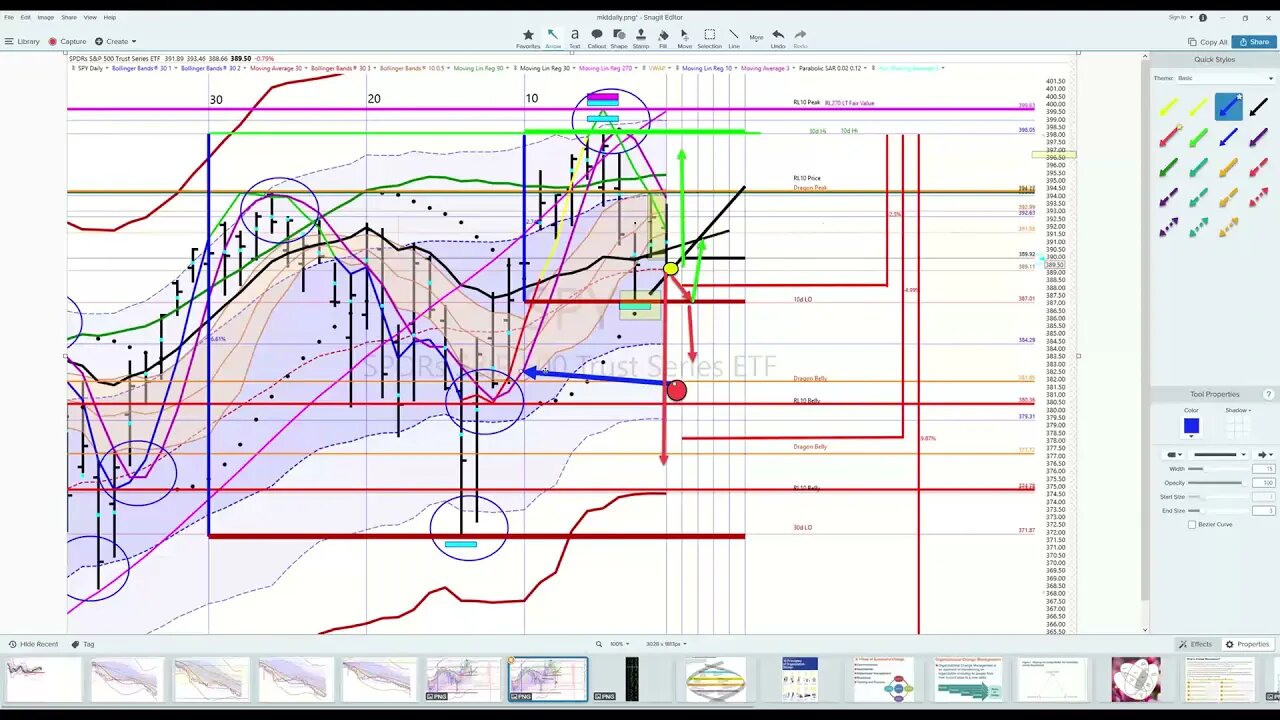
Task: Open the narrow black strip thumbnail
Action: [x=632, y=679]
